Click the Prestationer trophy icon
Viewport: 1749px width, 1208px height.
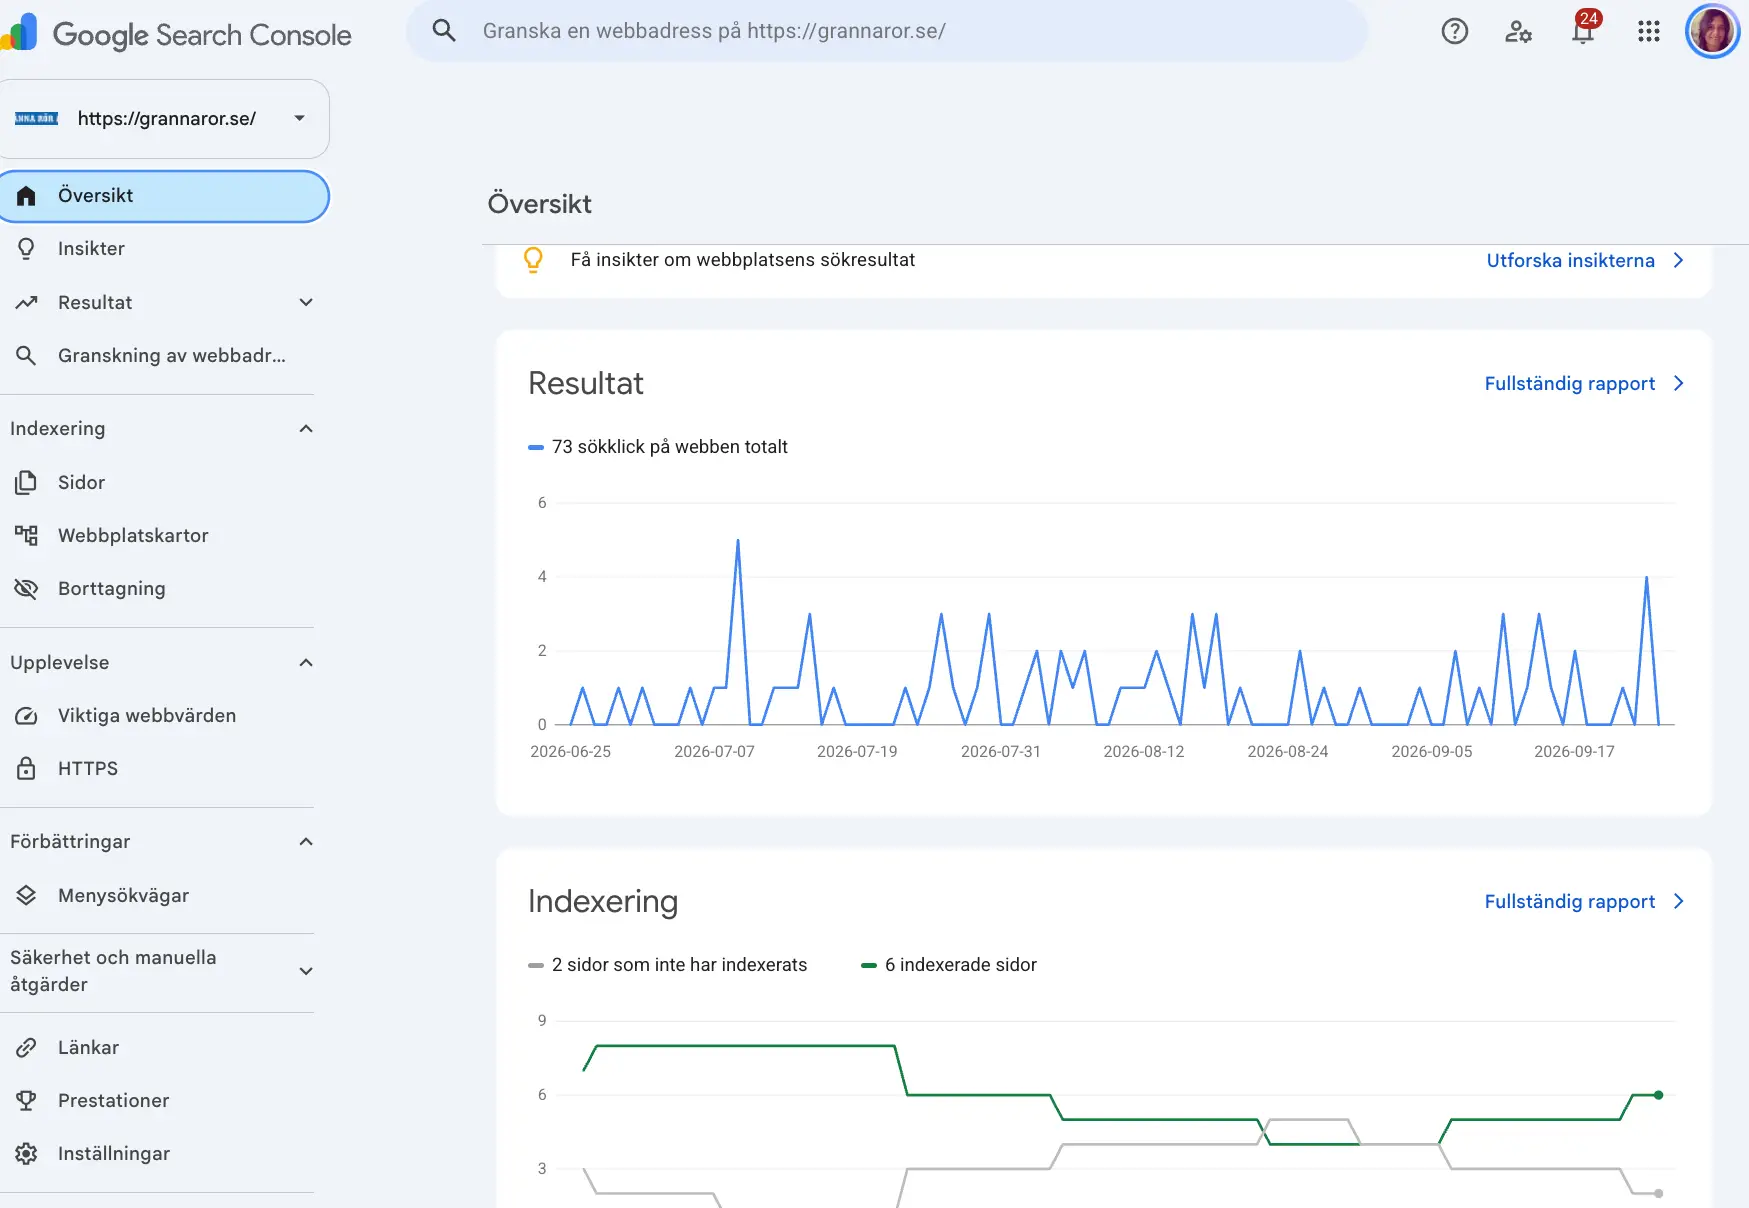(x=26, y=1101)
